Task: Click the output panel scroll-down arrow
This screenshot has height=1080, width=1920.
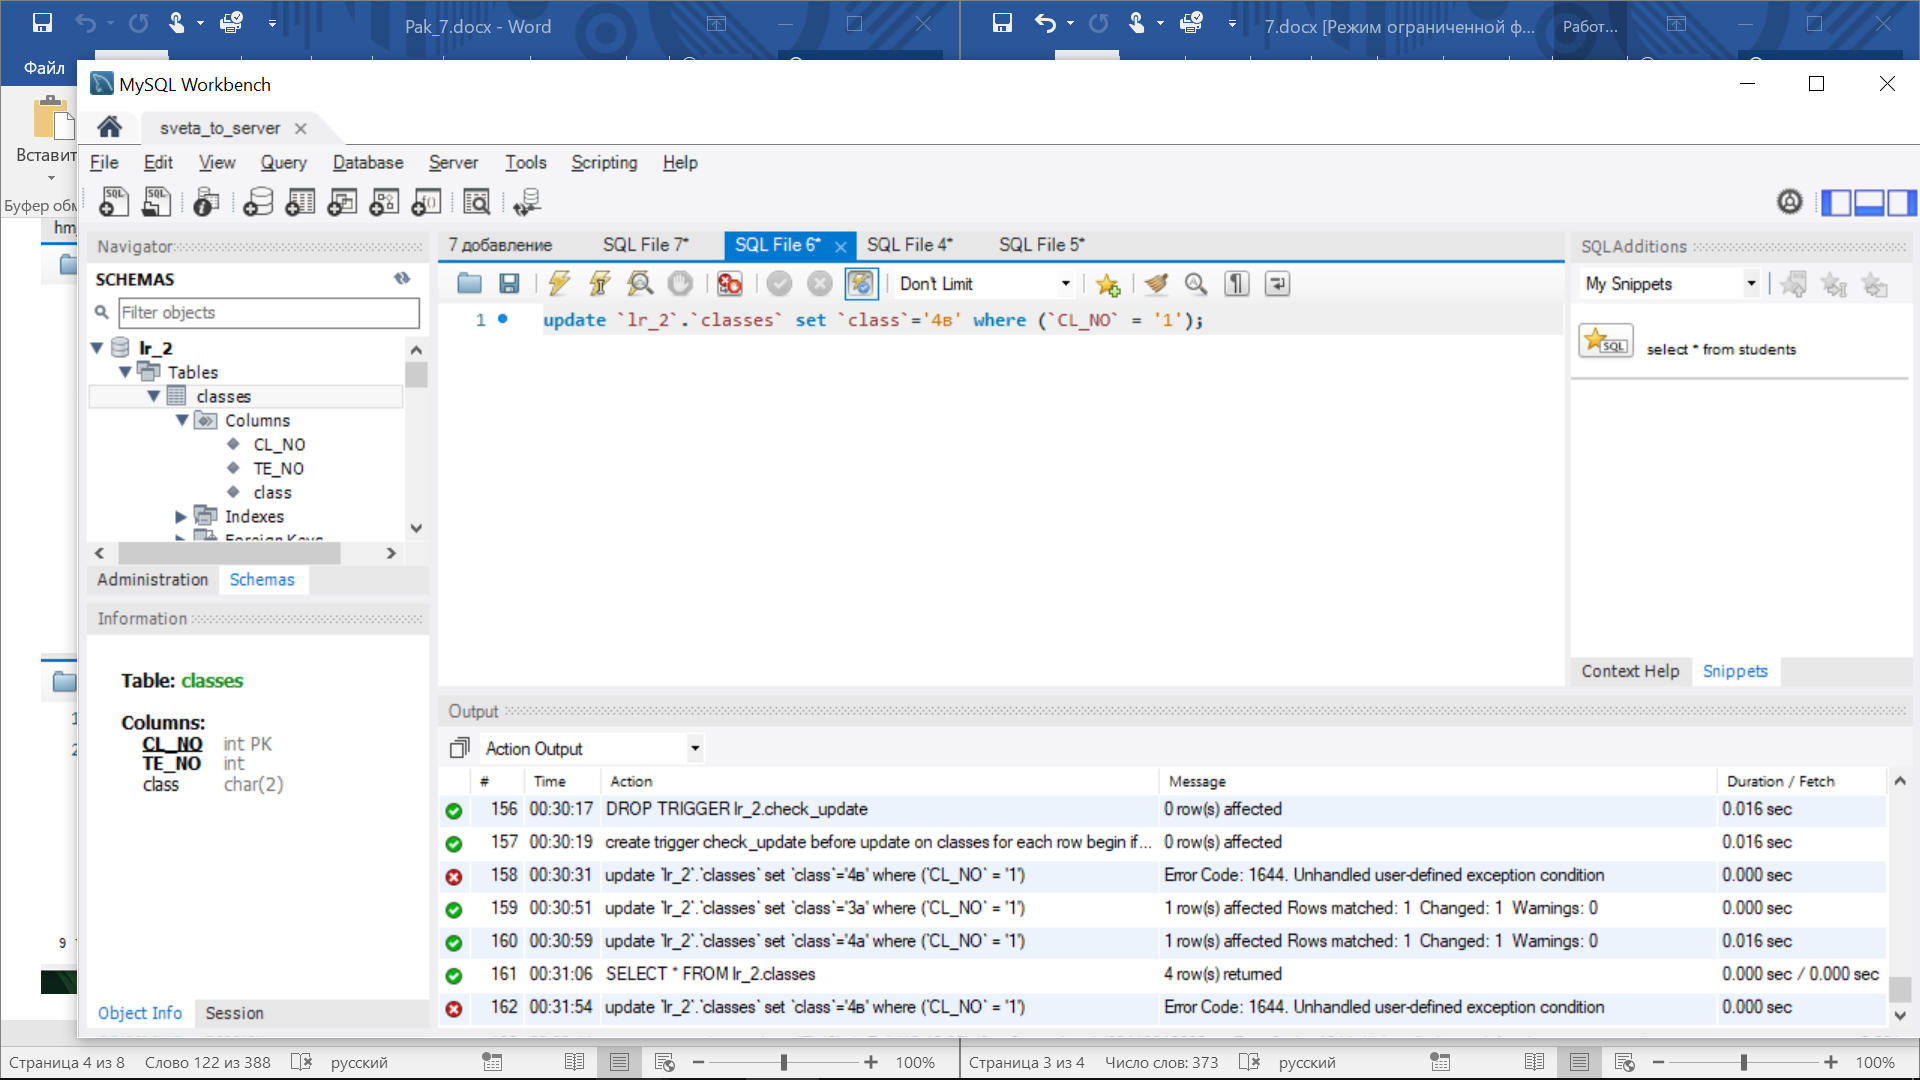Action: (1900, 1015)
